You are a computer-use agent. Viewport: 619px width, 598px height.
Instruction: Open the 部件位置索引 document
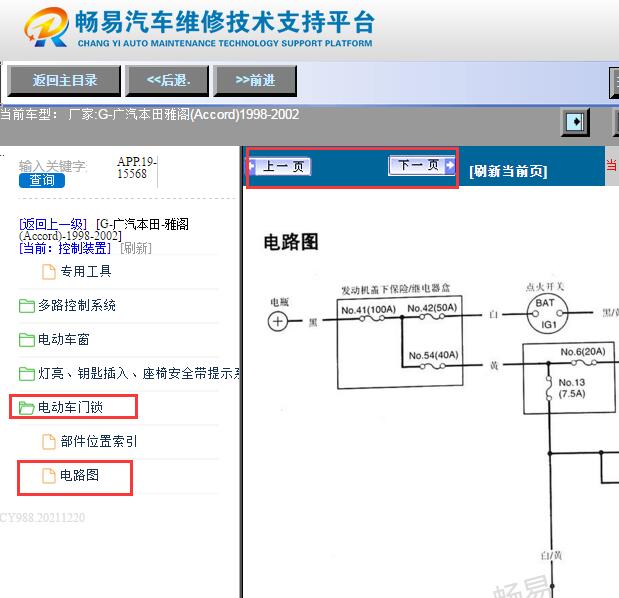pos(99,441)
